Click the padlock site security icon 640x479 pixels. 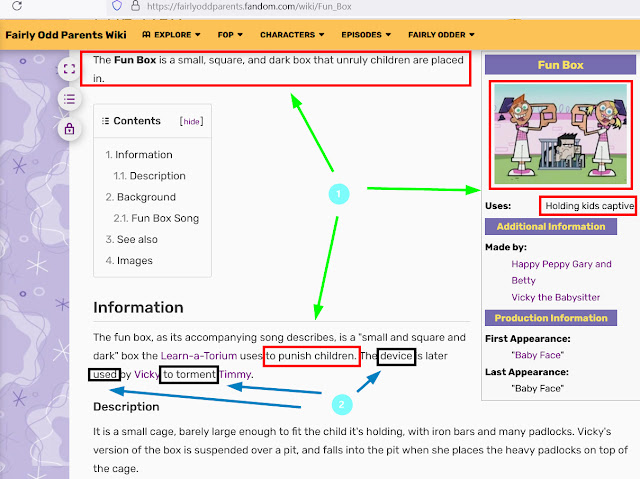pos(135,6)
